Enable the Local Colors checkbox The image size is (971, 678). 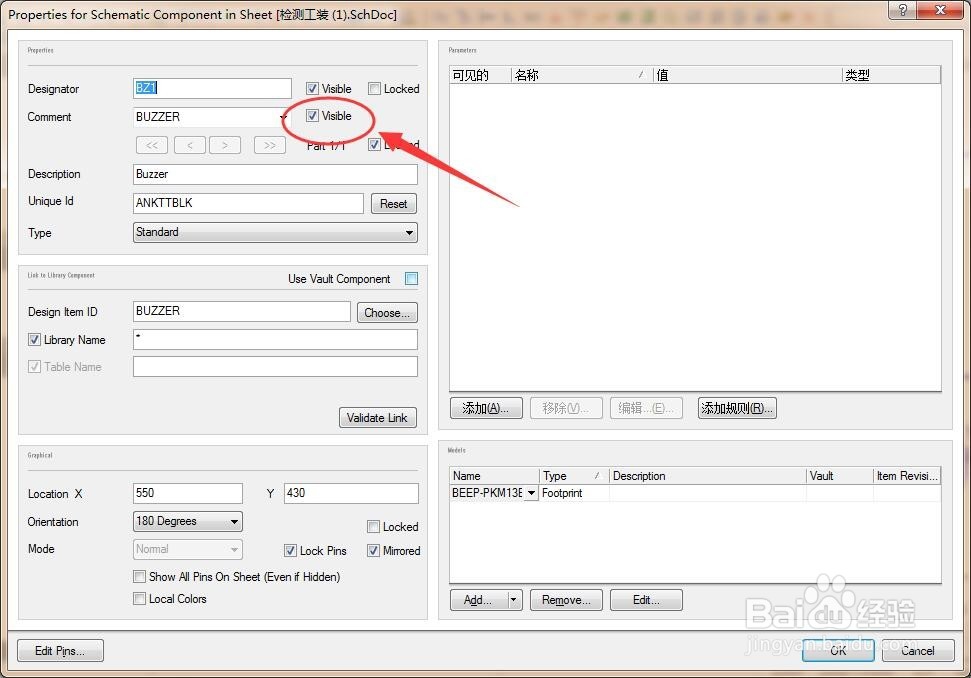(139, 599)
